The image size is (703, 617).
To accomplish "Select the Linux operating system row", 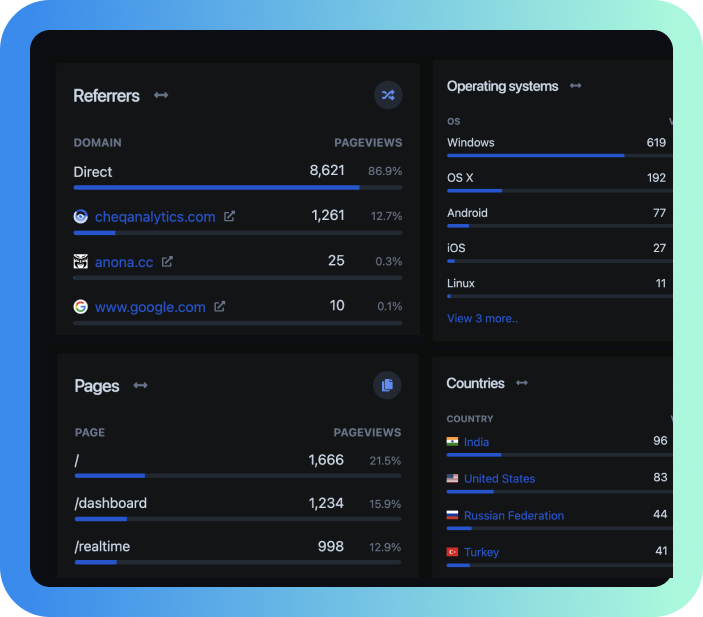I will 560,287.
